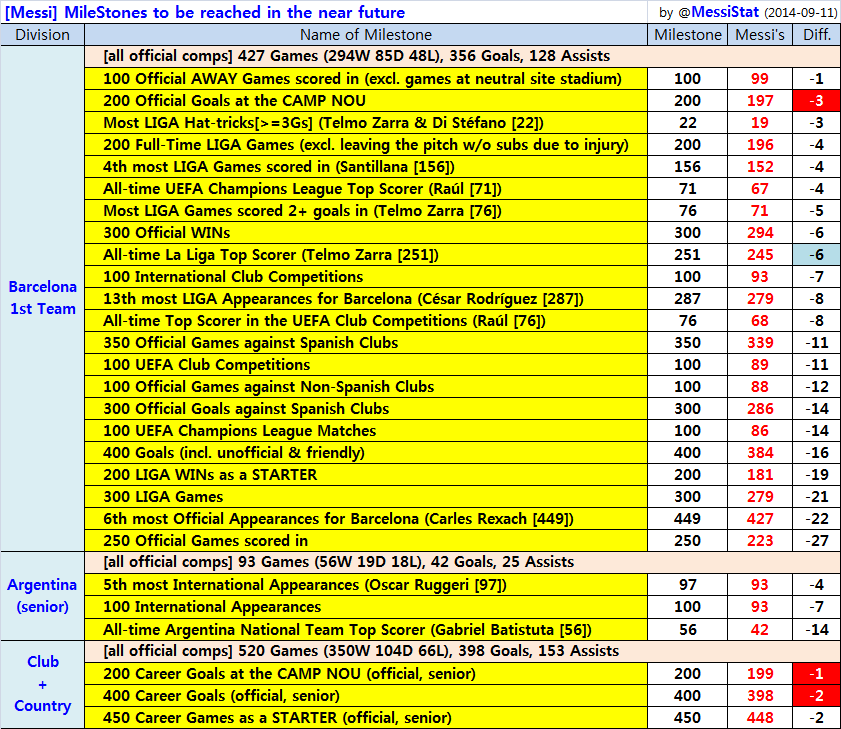Click milestone value 287 for César Rodríguez row
841x729 pixels.
(688, 299)
